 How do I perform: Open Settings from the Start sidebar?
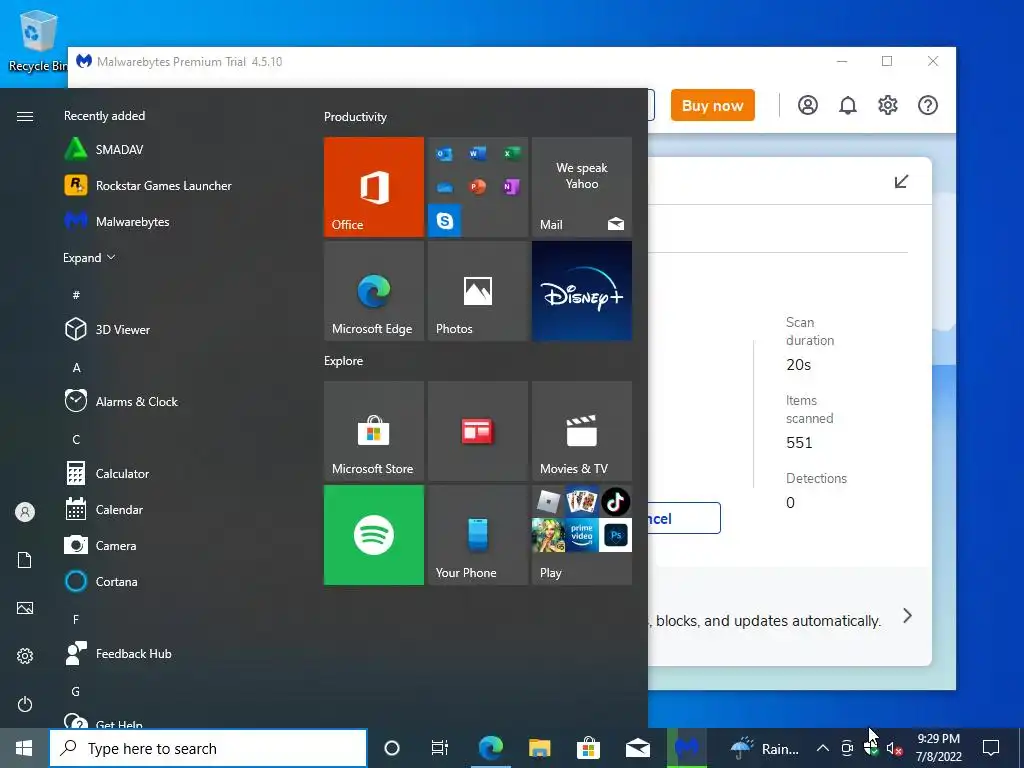(x=25, y=656)
